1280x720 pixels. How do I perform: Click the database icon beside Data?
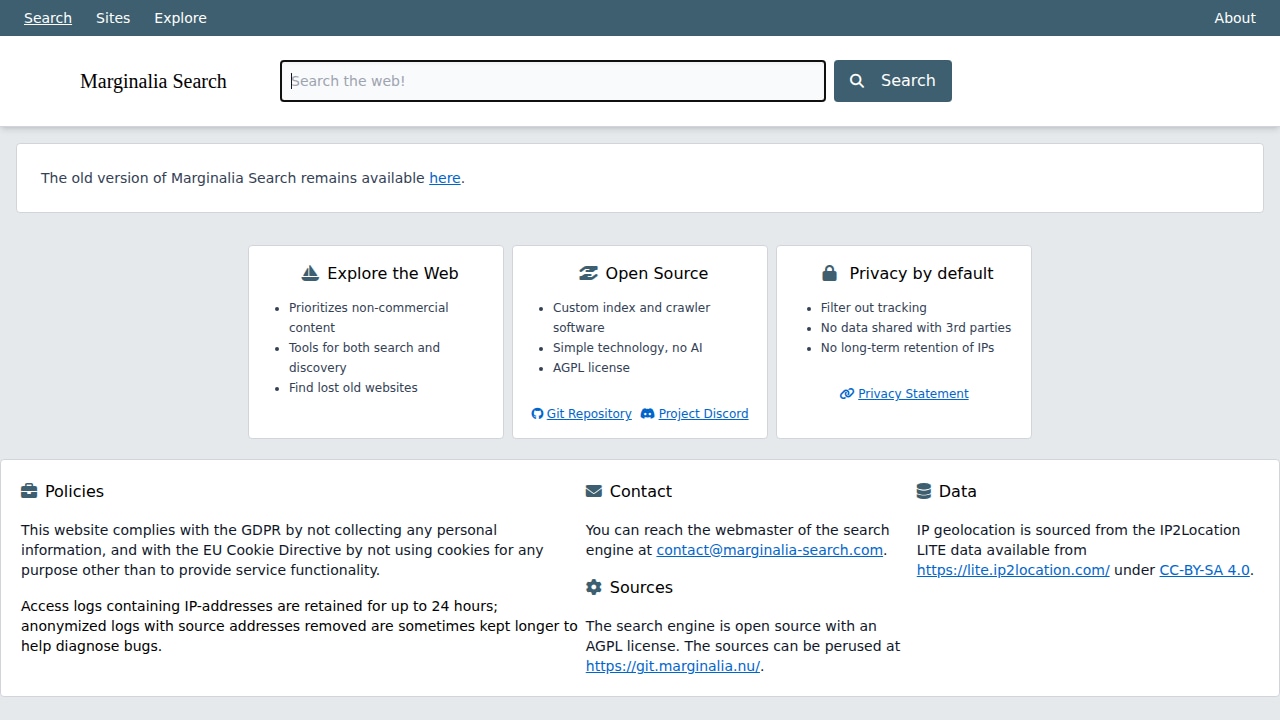click(924, 491)
